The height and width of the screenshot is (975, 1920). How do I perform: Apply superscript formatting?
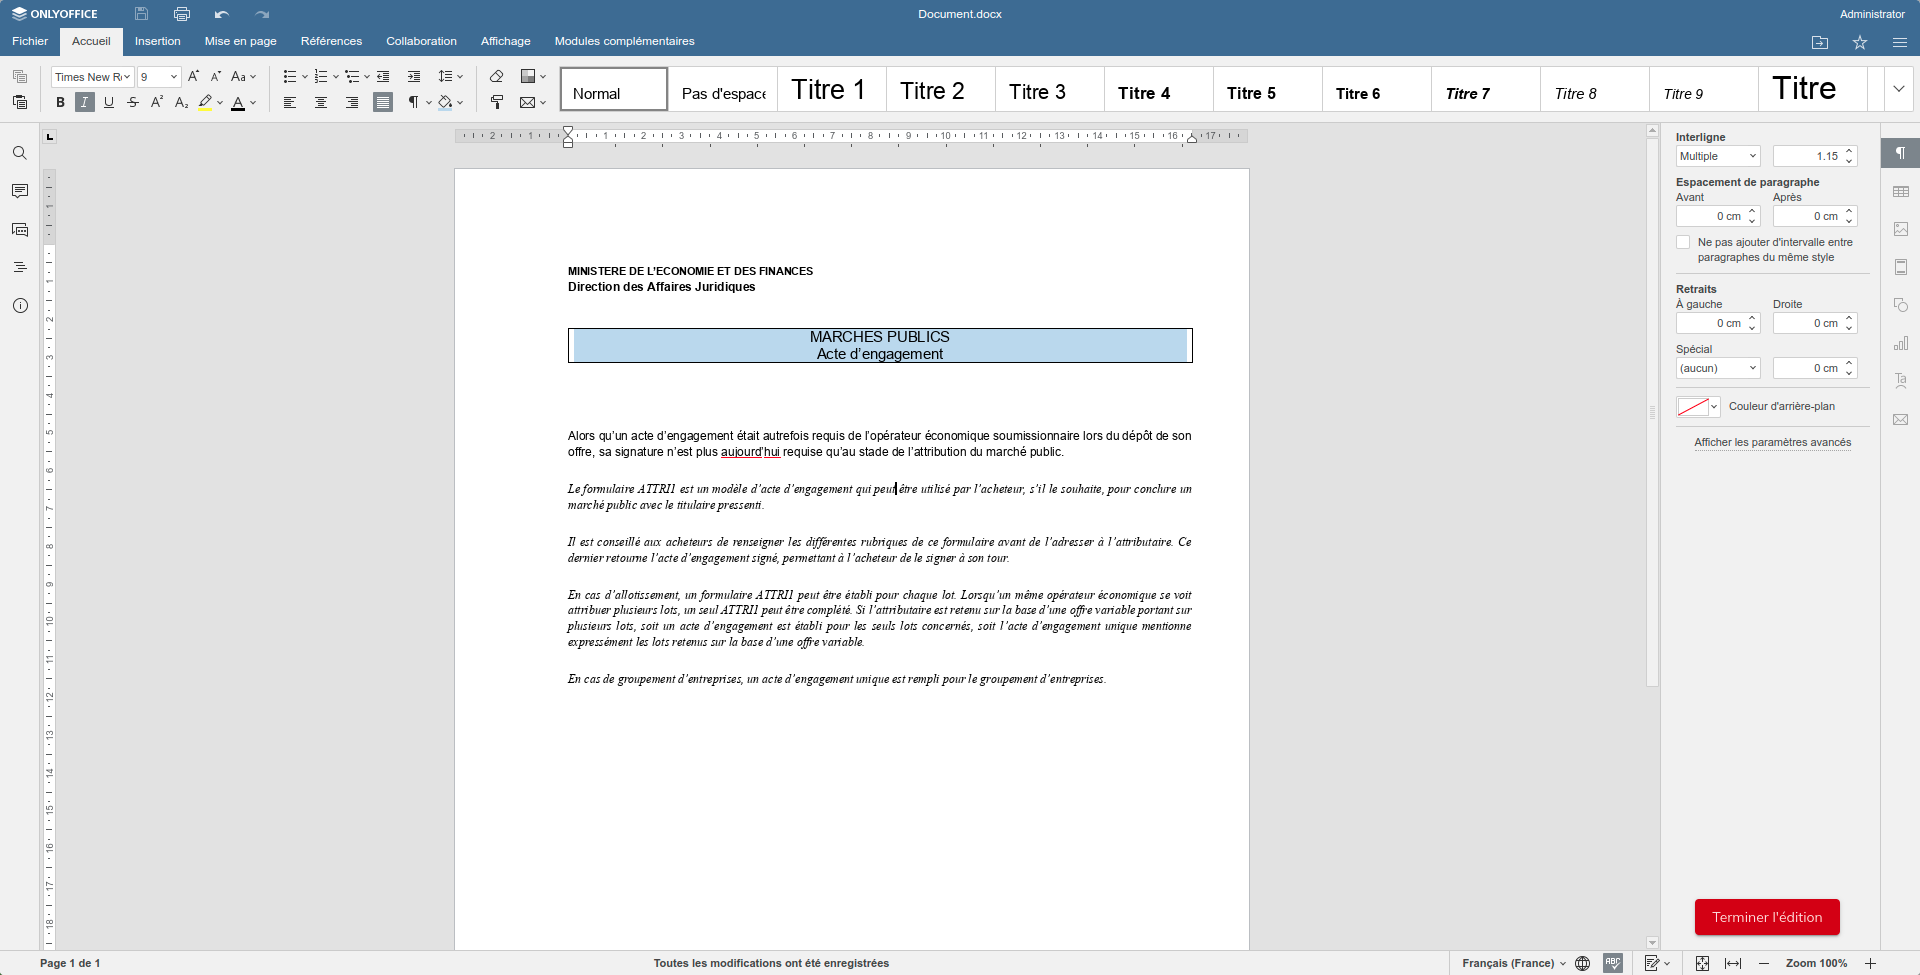click(x=157, y=102)
